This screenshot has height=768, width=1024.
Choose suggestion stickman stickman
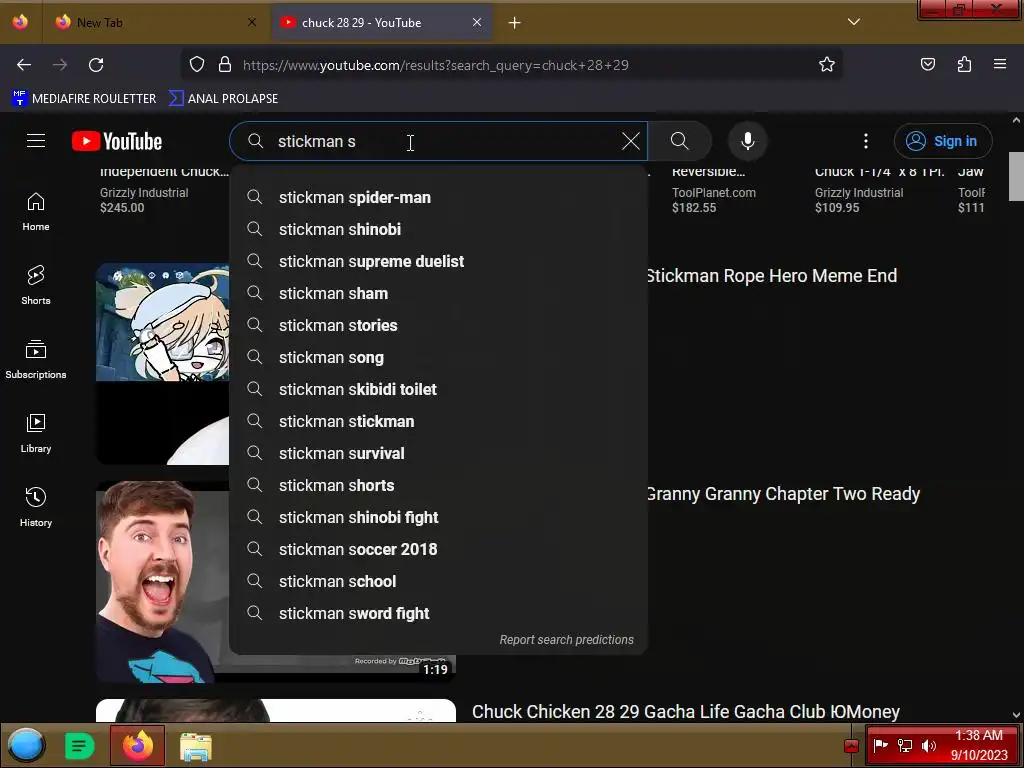[x=438, y=421]
